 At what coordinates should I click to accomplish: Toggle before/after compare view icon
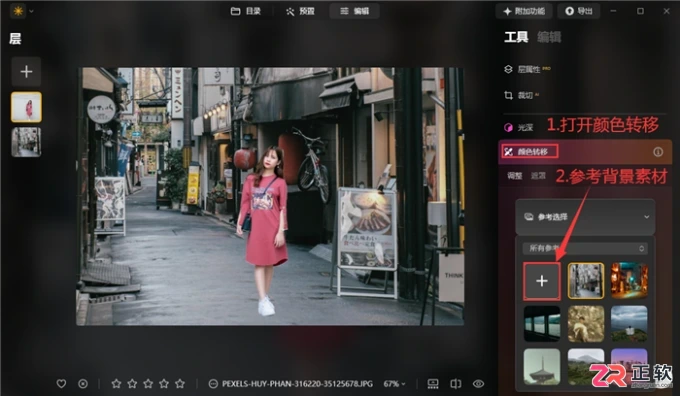pyautogui.click(x=456, y=384)
